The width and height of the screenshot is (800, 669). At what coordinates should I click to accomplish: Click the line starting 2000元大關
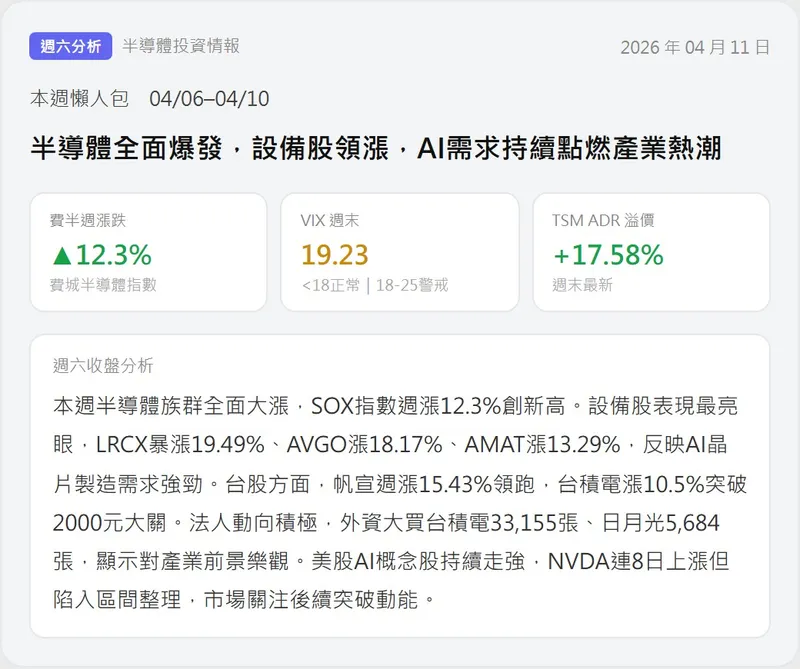(x=386, y=523)
